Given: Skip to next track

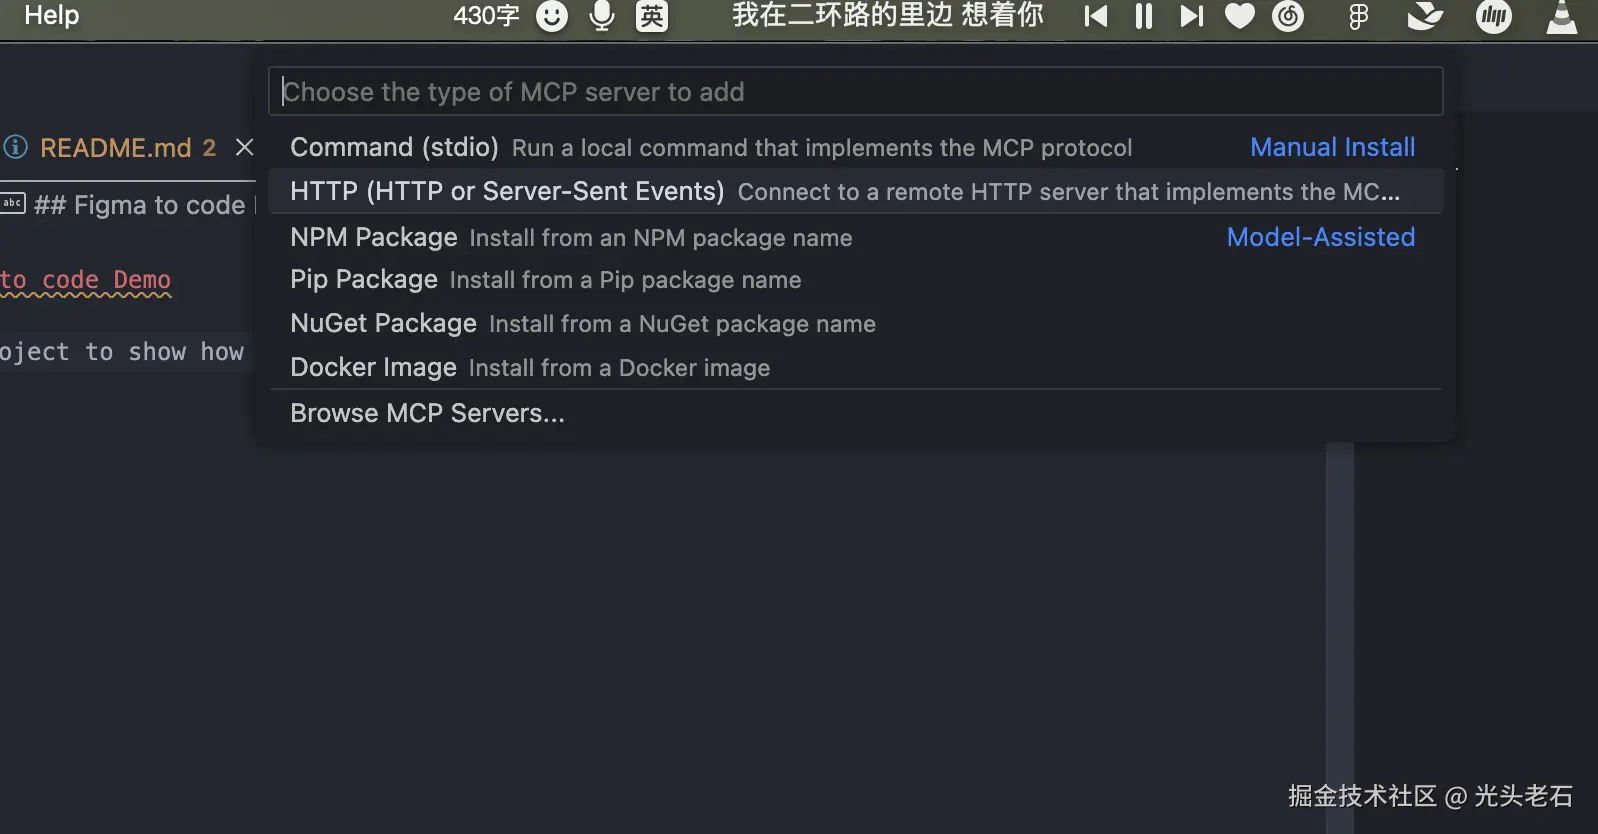Looking at the screenshot, I should click(x=1191, y=16).
